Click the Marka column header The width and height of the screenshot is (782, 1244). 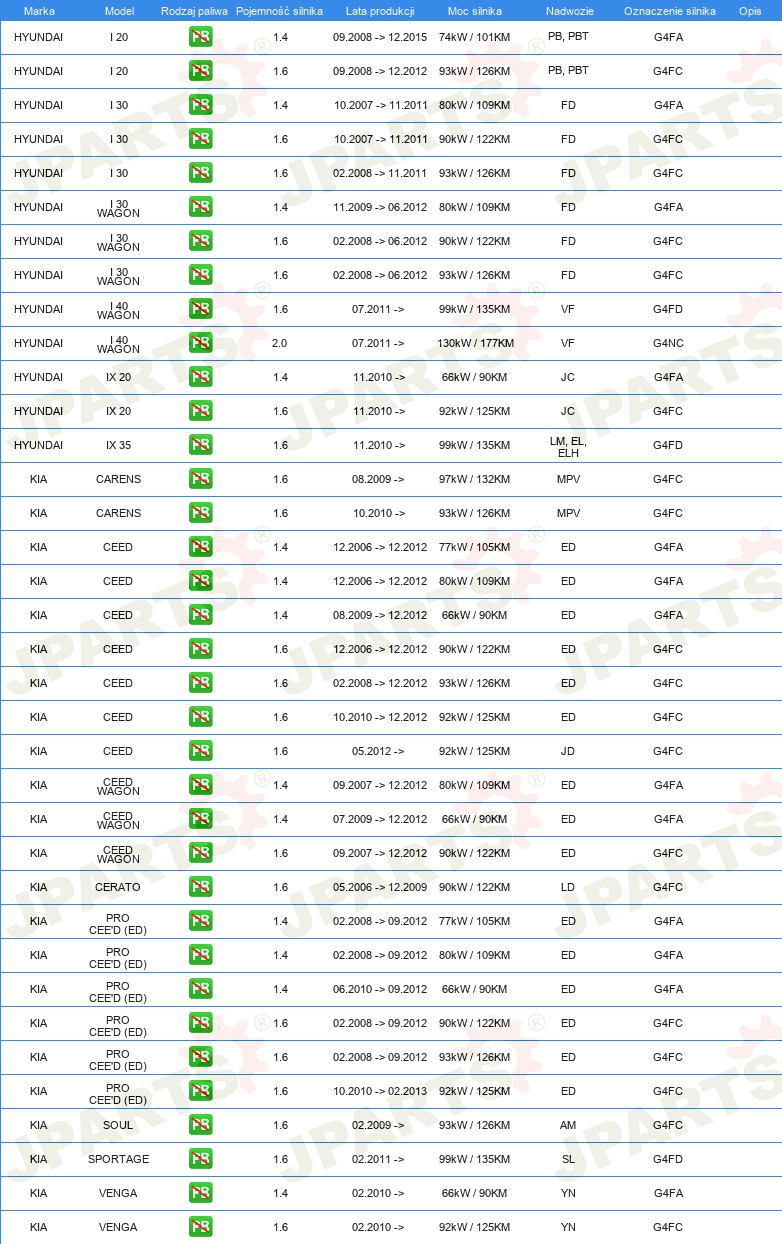[39, 10]
